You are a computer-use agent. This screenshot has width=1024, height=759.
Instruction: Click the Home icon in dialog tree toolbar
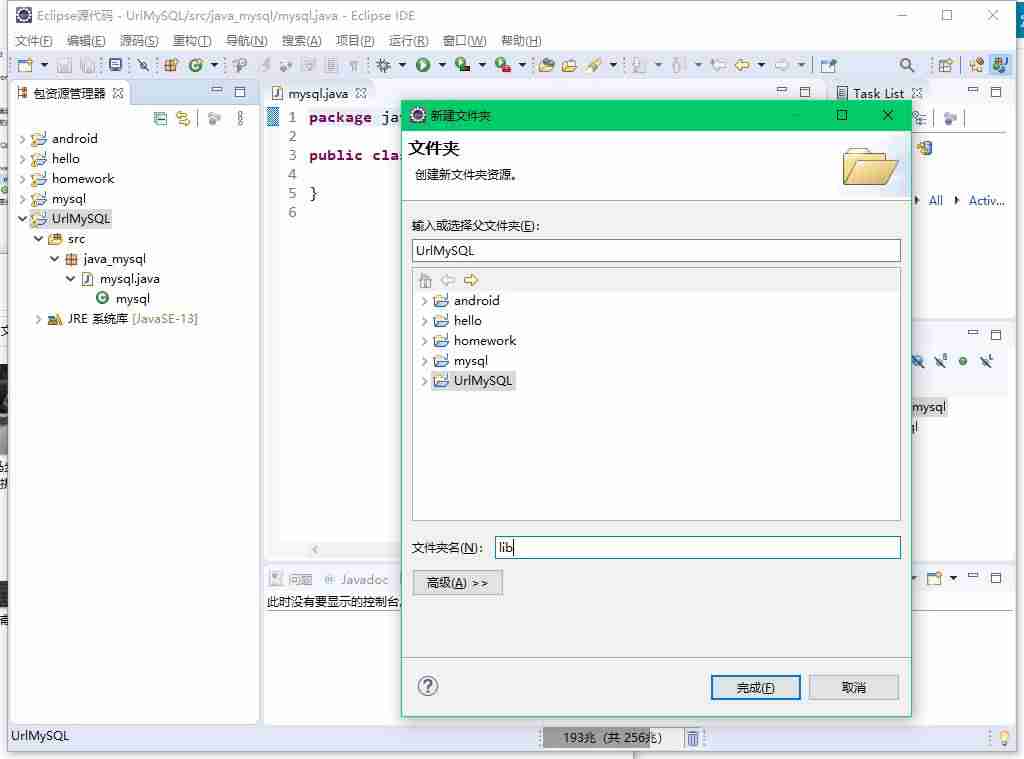pyautogui.click(x=425, y=280)
